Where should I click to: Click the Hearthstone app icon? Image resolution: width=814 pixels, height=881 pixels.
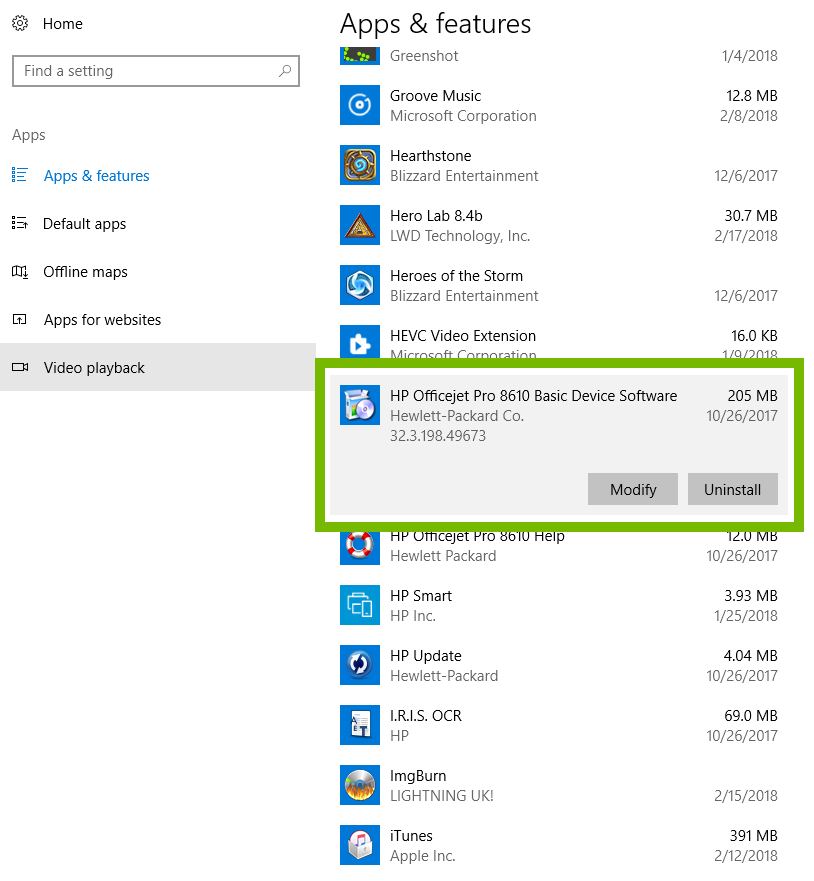click(359, 165)
